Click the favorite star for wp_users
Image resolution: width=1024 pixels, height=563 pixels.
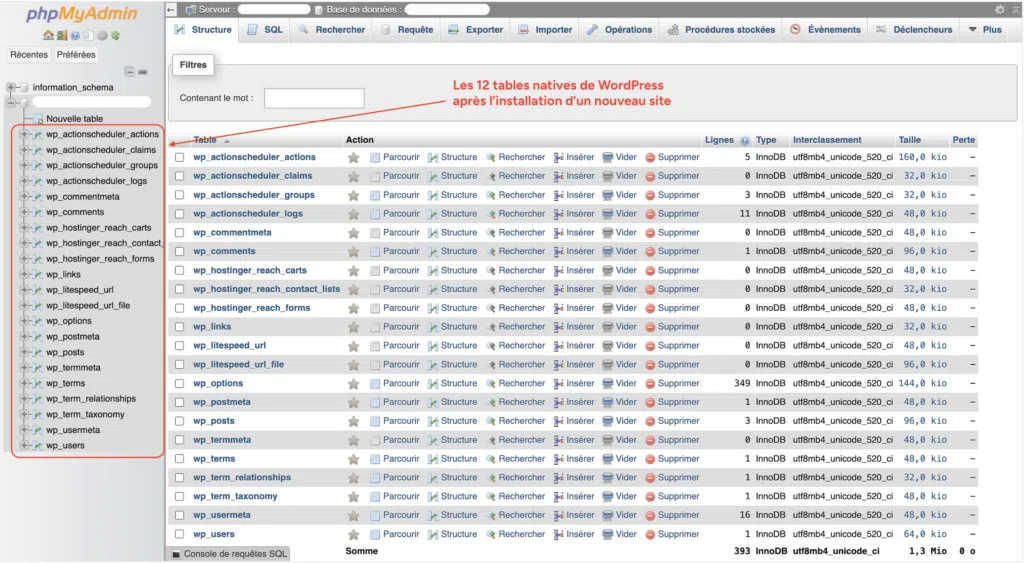353,534
